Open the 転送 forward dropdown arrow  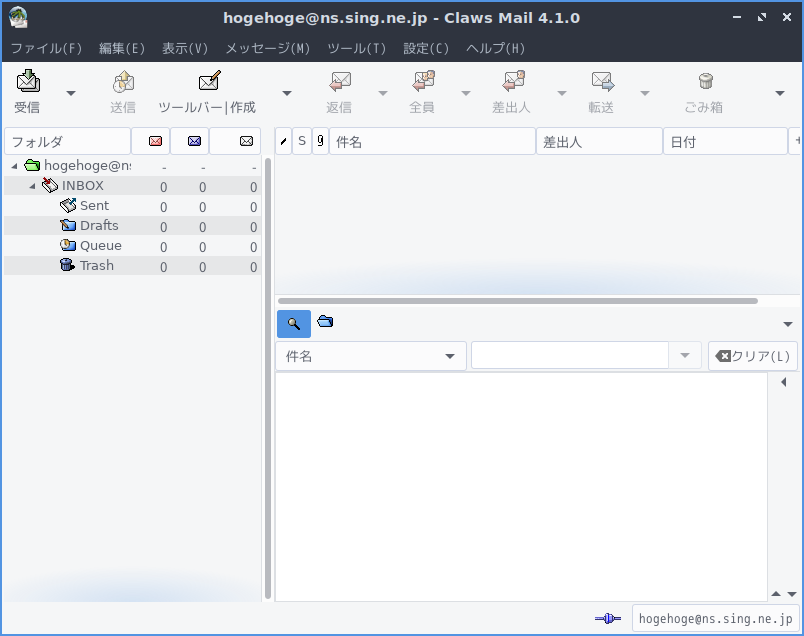coord(645,93)
